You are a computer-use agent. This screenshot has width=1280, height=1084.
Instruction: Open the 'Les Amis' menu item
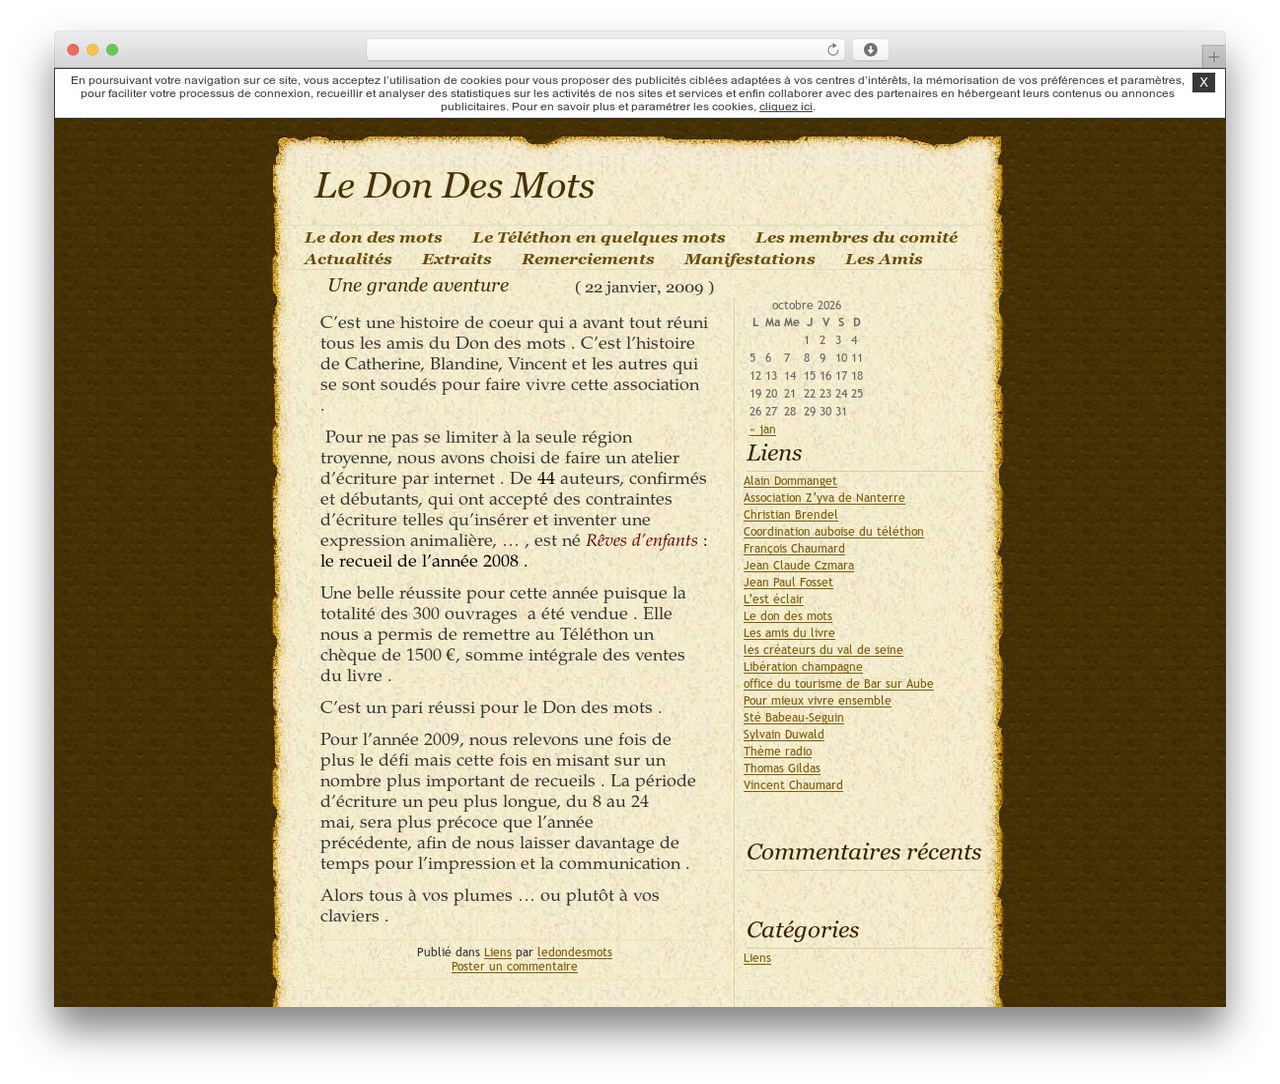point(884,260)
